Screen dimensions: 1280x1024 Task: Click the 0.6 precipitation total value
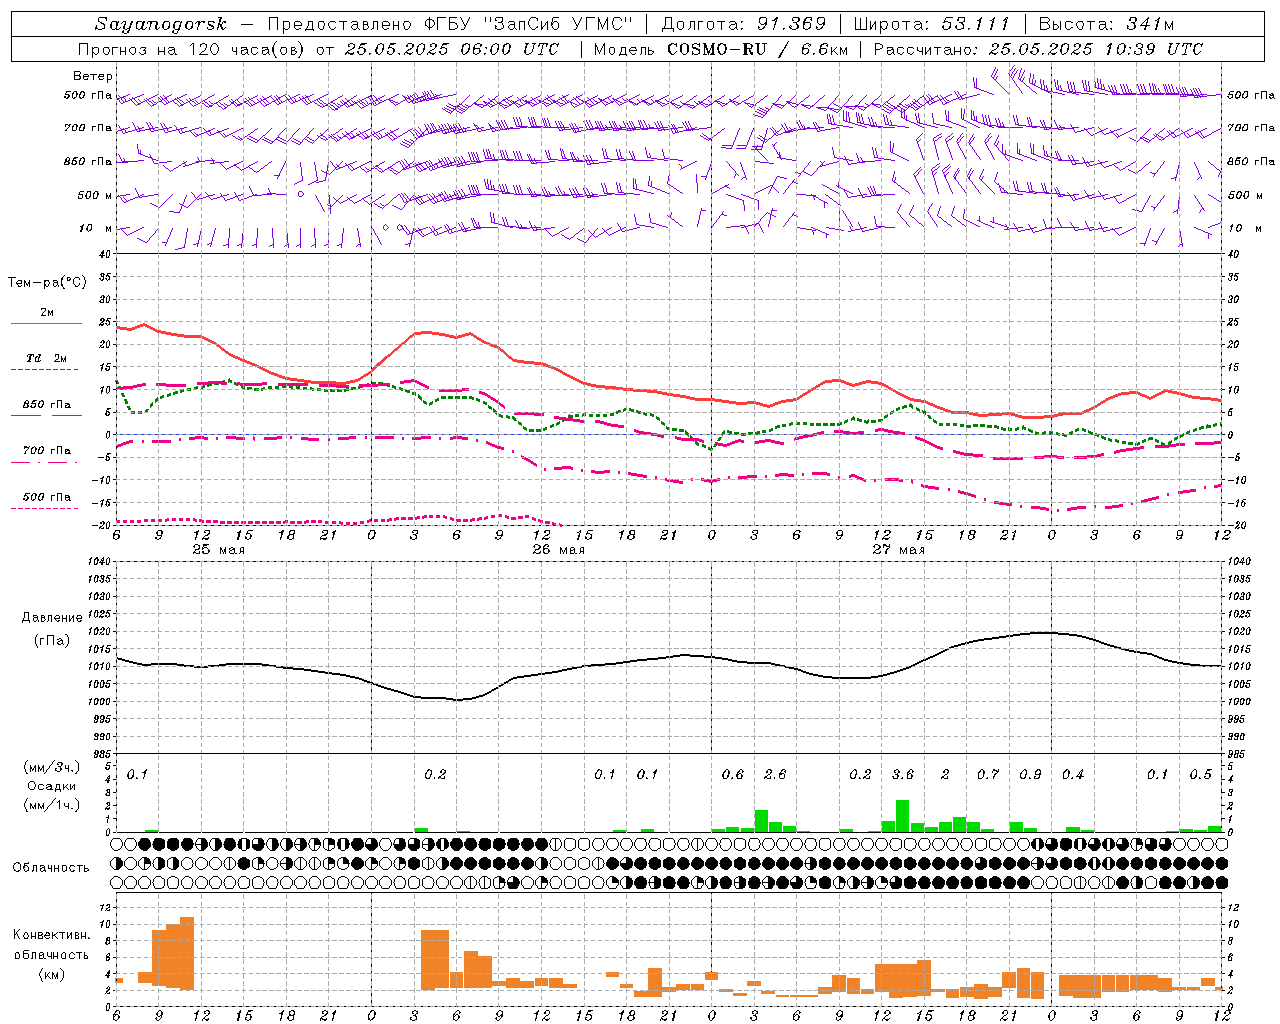tap(733, 775)
